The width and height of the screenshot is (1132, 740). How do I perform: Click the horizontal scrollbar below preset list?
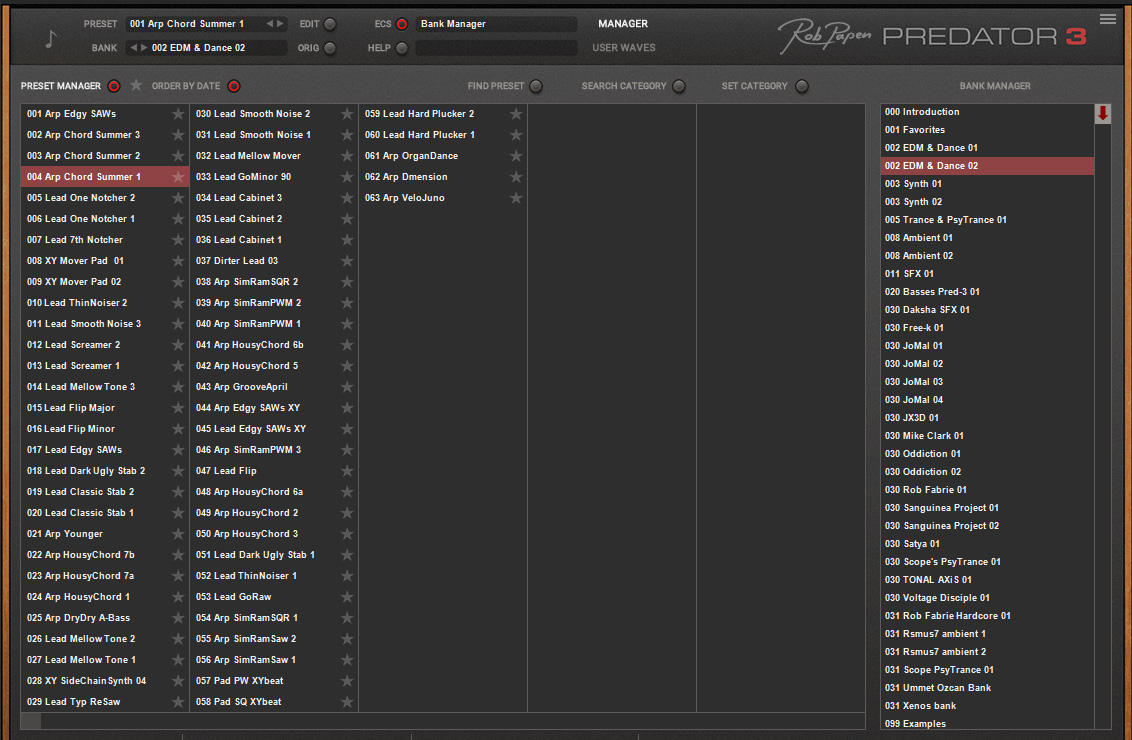(443, 721)
